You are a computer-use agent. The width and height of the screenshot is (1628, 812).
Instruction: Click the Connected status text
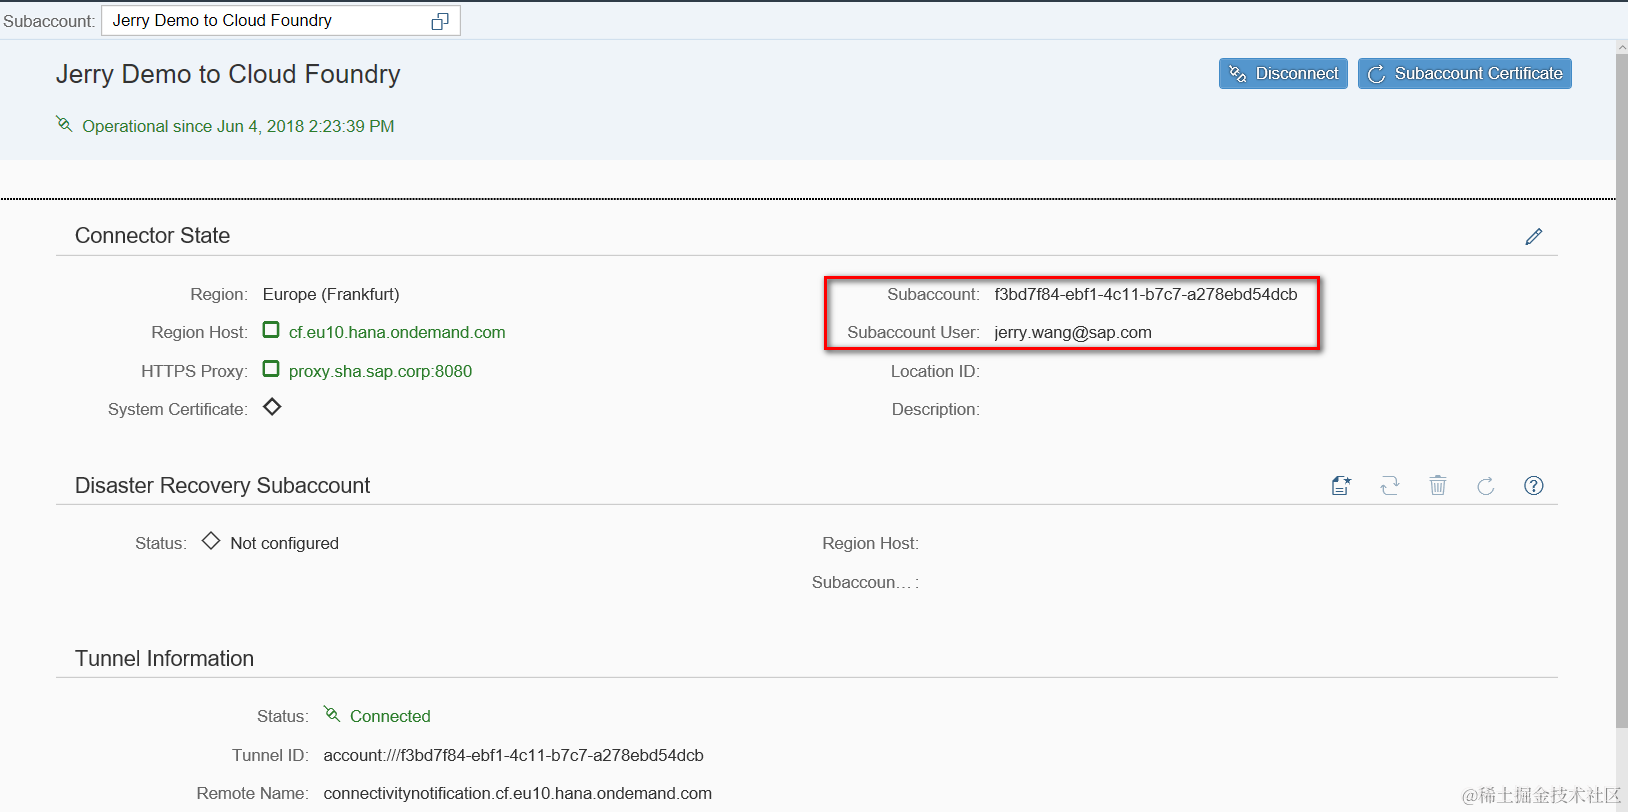point(390,716)
